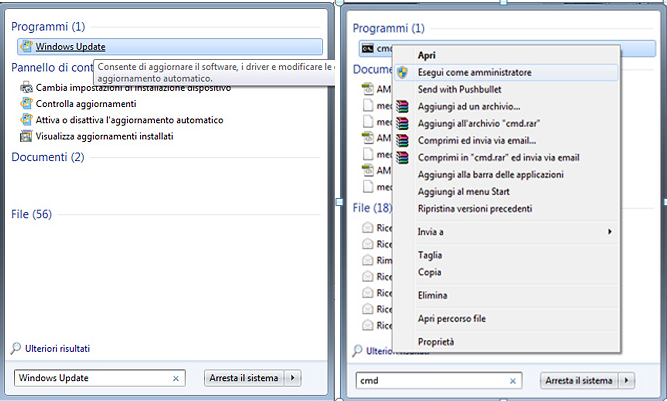Click the Programmi (1) header in right menu

[389, 28]
